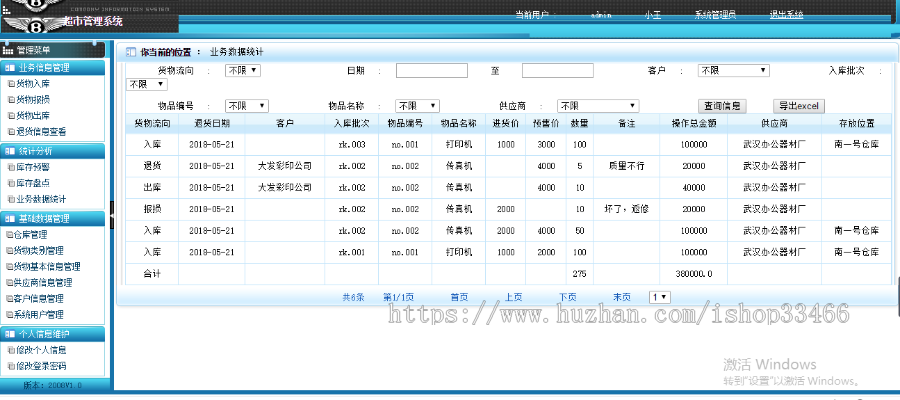Click the end date field after 至
The height and width of the screenshot is (400, 900).
(557, 71)
